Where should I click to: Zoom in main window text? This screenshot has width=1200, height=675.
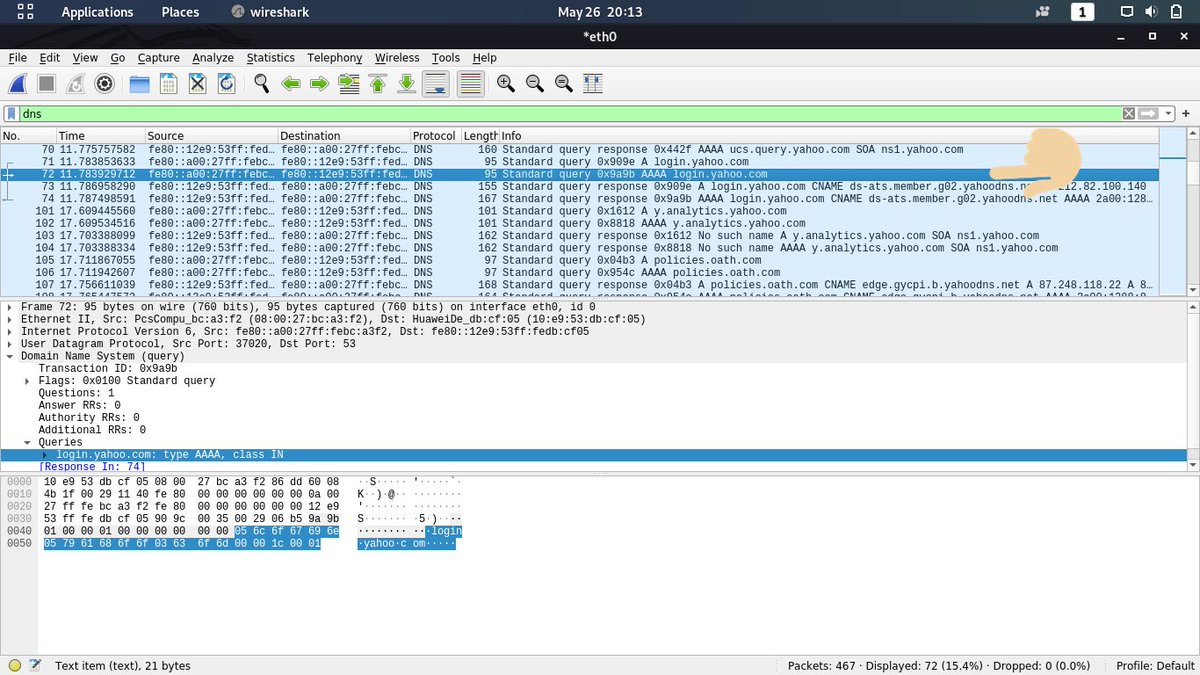[506, 84]
